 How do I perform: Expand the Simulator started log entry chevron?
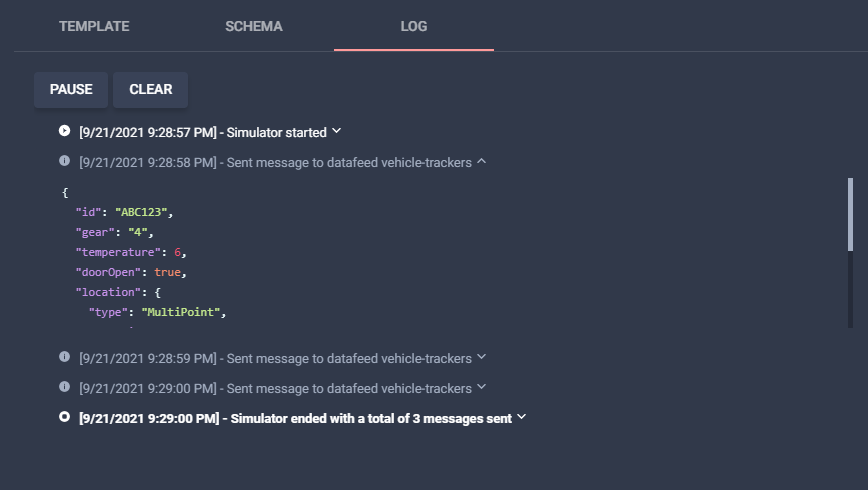337,132
